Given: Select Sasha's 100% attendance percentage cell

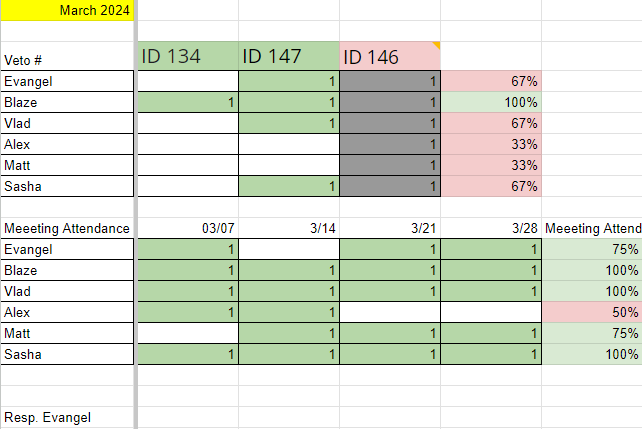Looking at the screenshot, I should click(x=592, y=354).
